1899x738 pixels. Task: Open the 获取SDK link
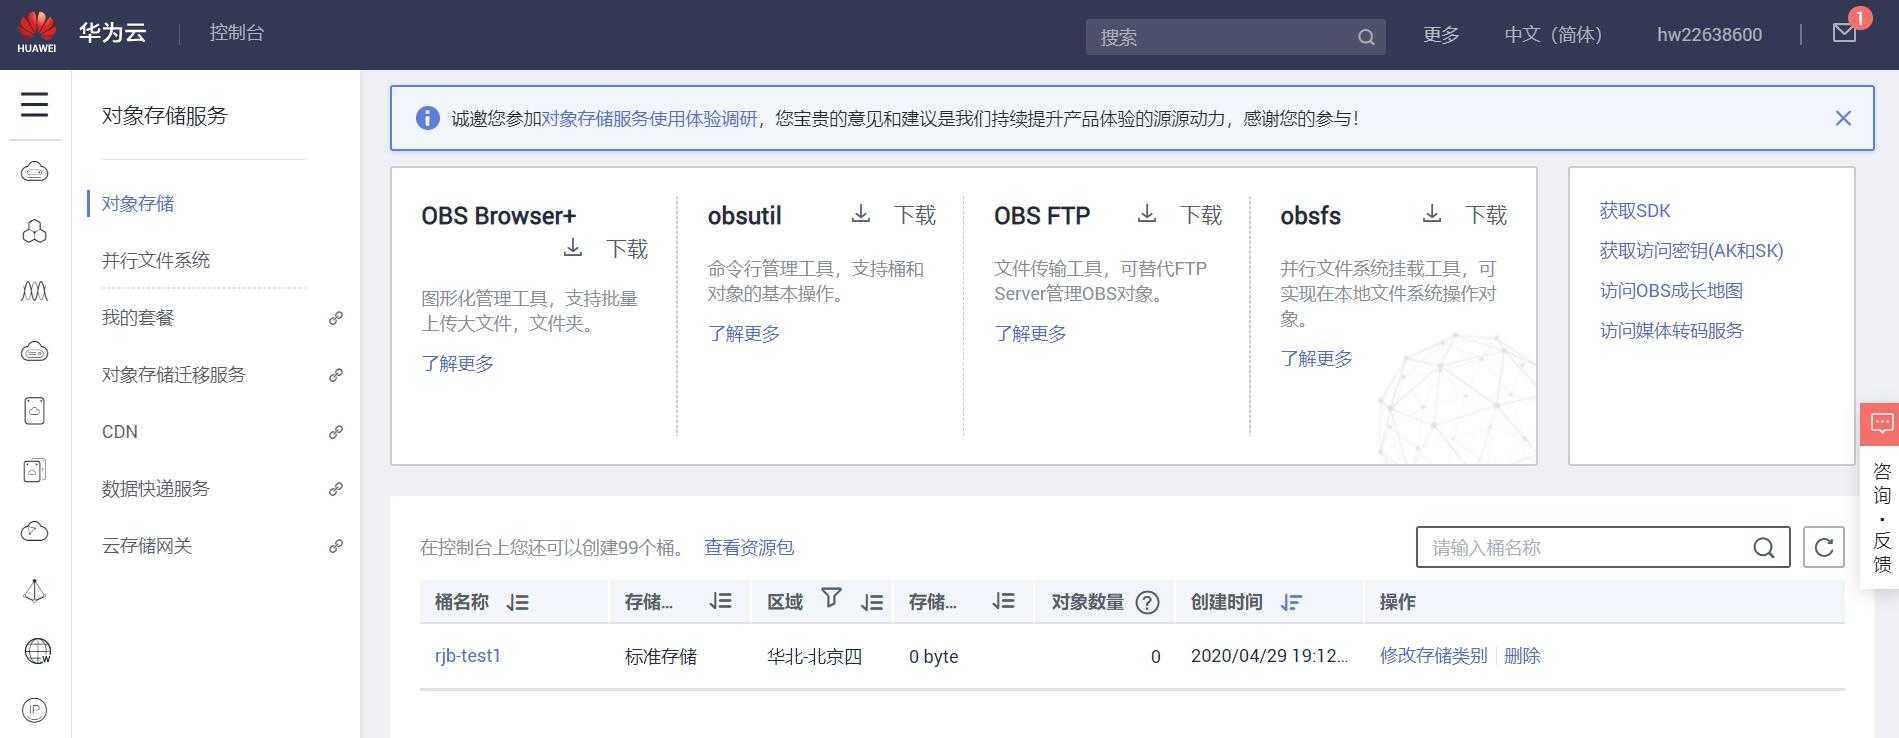point(1635,211)
